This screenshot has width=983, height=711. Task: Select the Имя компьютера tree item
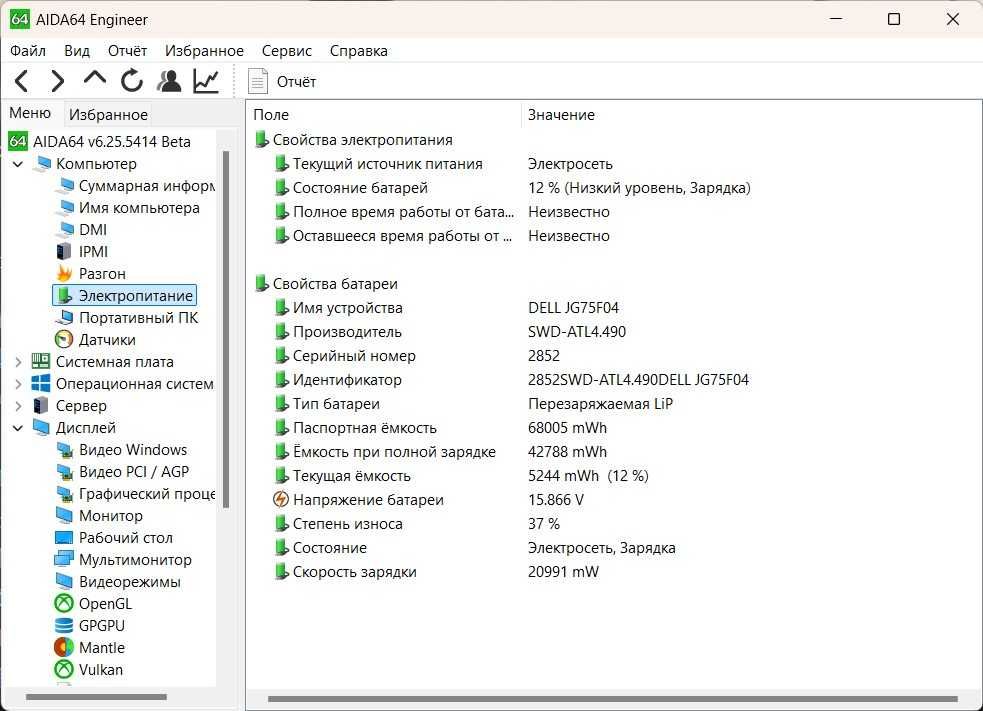[x=128, y=208]
